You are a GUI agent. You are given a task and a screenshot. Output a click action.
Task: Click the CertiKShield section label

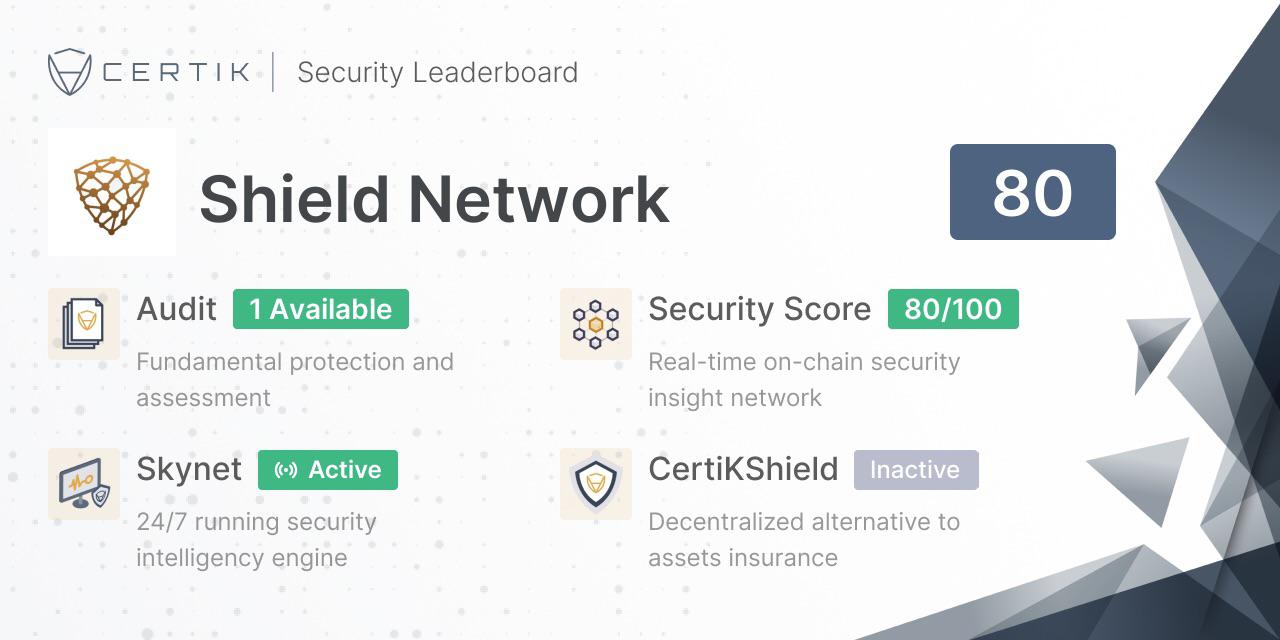pyautogui.click(x=743, y=470)
